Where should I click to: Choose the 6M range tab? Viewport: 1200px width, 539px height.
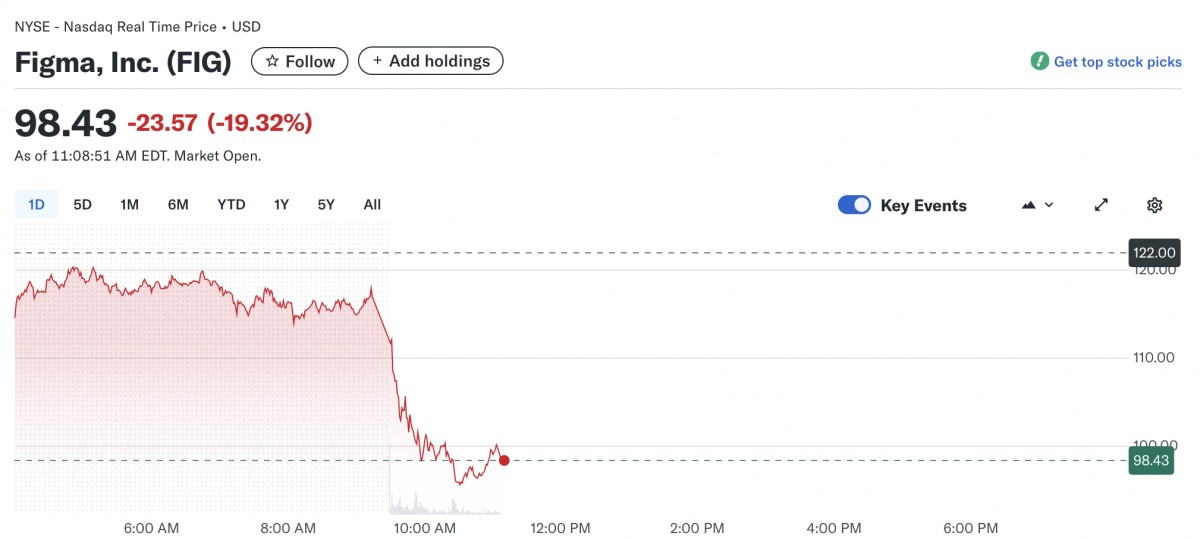coord(178,204)
